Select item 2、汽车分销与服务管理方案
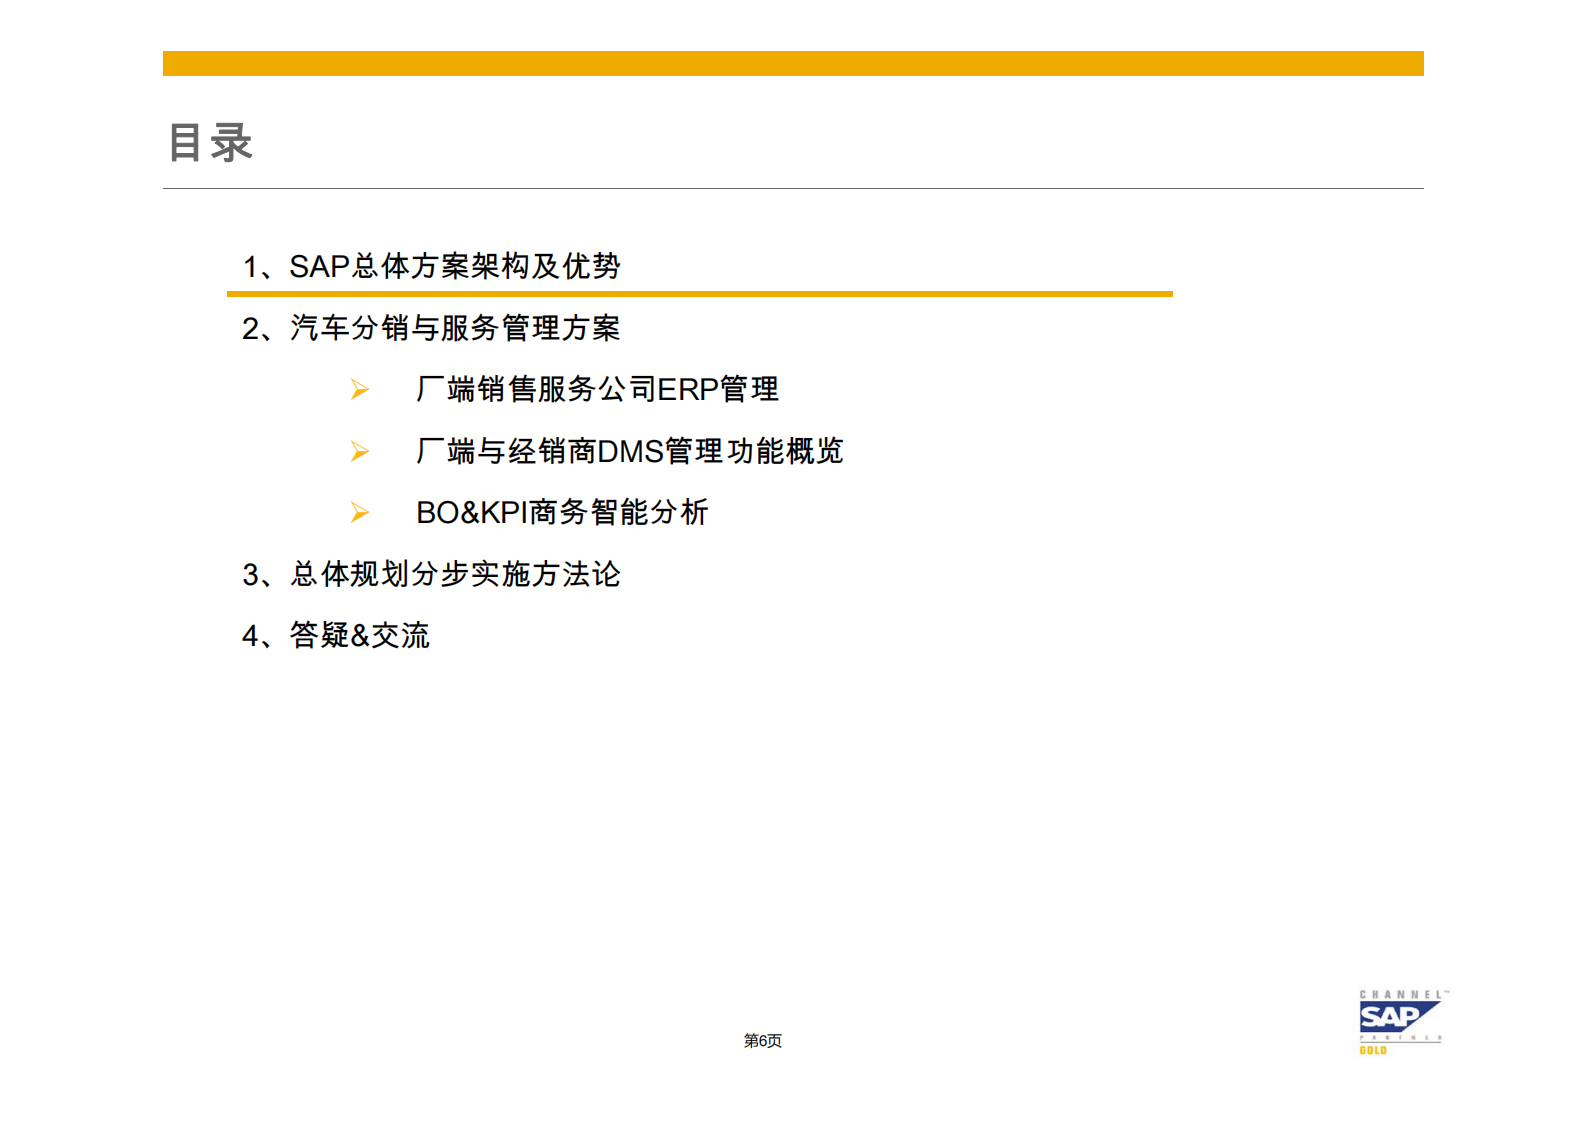 coord(431,328)
